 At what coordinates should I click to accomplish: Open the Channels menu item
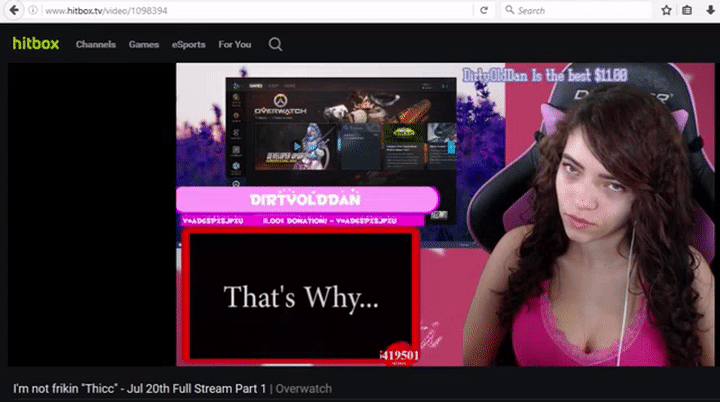95,44
